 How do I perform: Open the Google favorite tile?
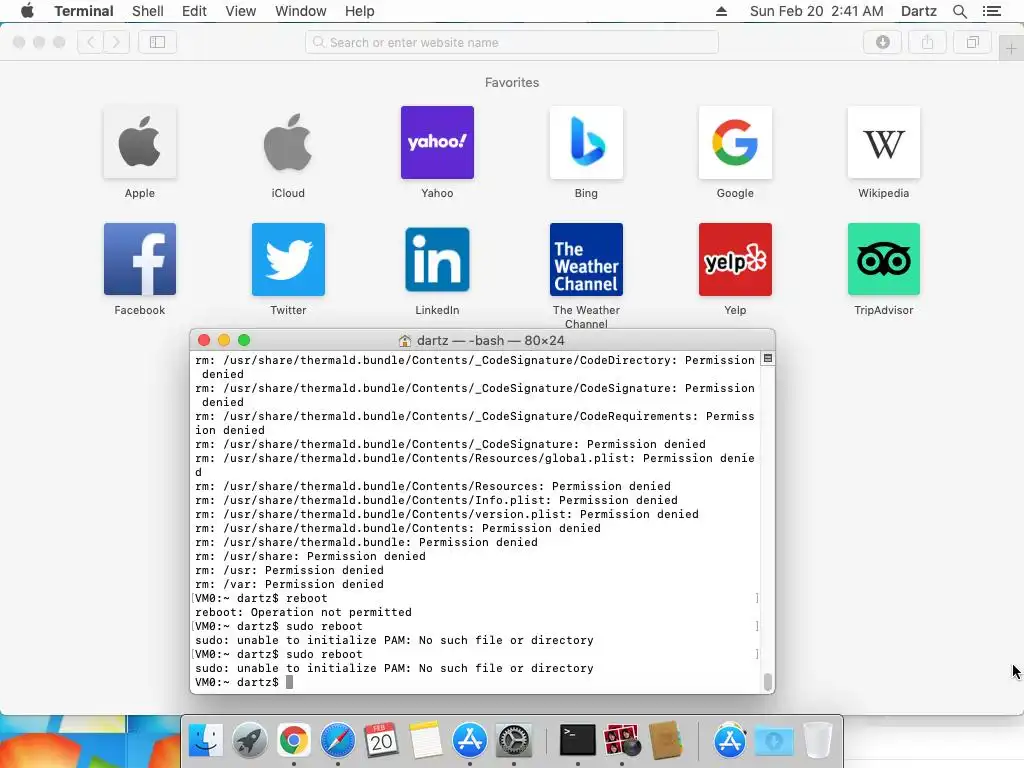coord(735,142)
